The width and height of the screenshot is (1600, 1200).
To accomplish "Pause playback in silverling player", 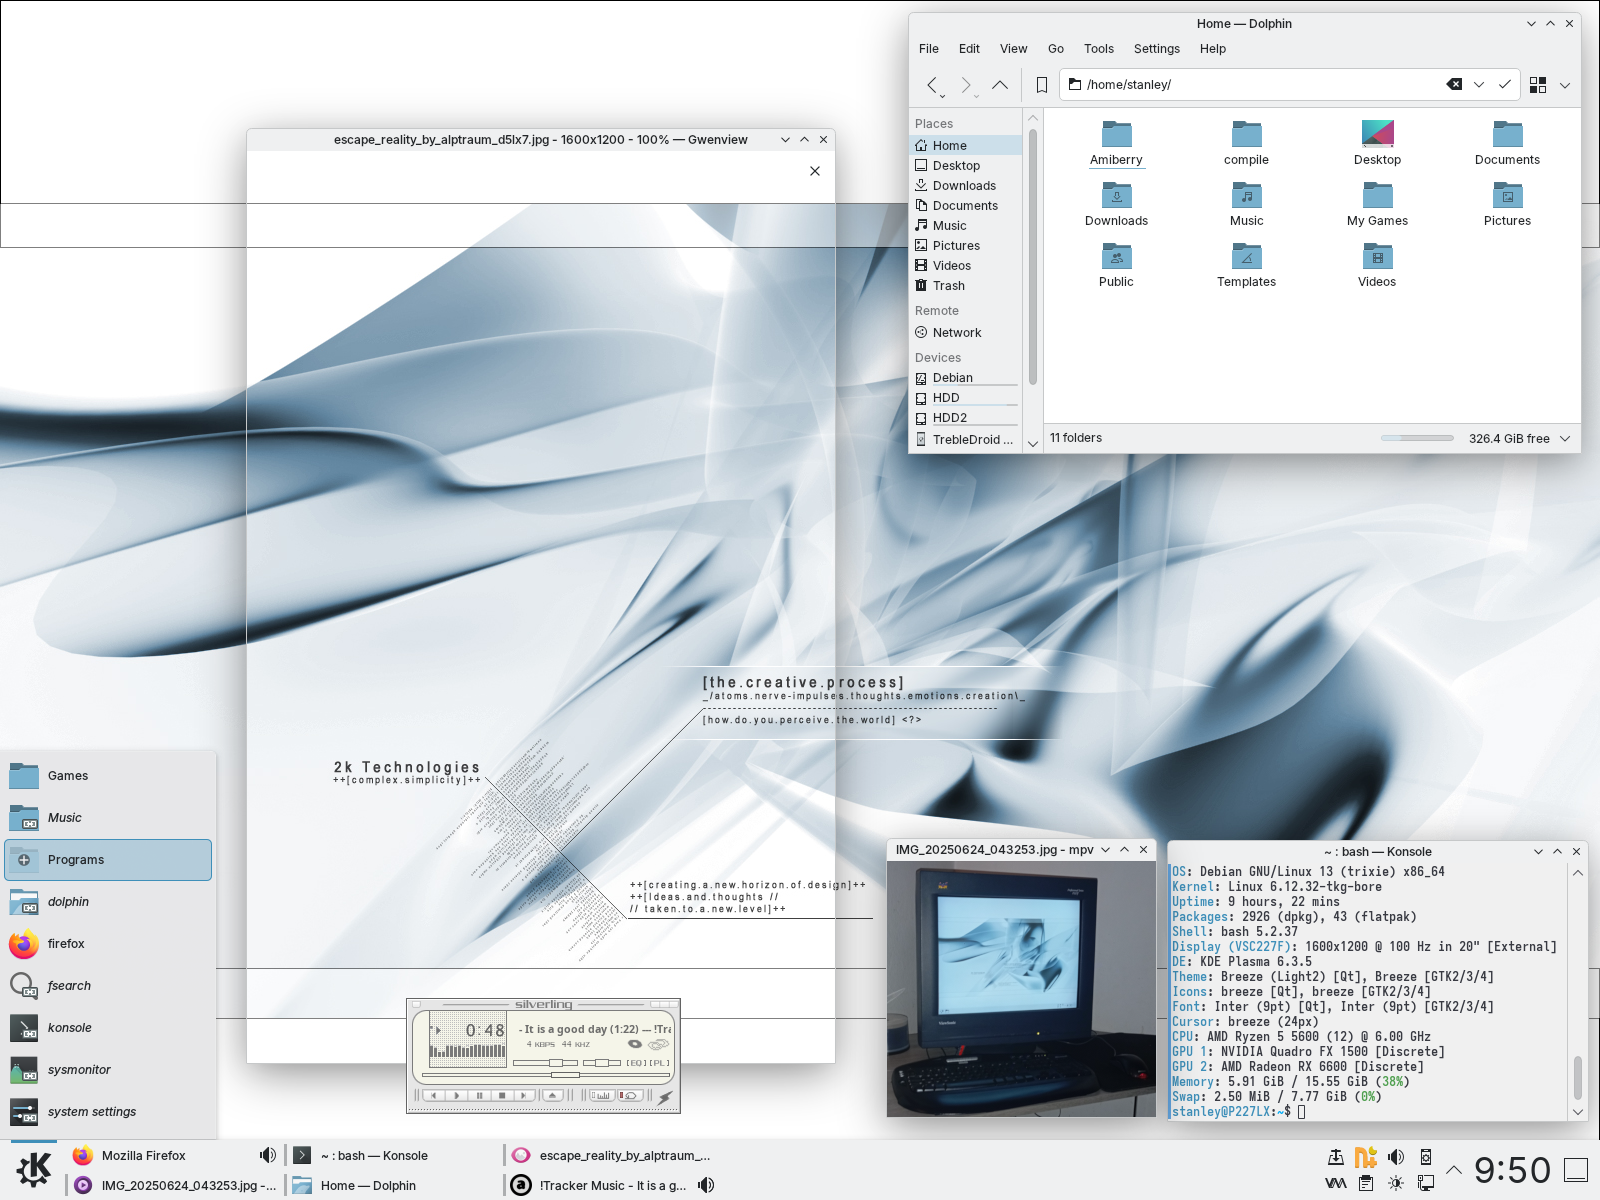I will pos(480,1095).
